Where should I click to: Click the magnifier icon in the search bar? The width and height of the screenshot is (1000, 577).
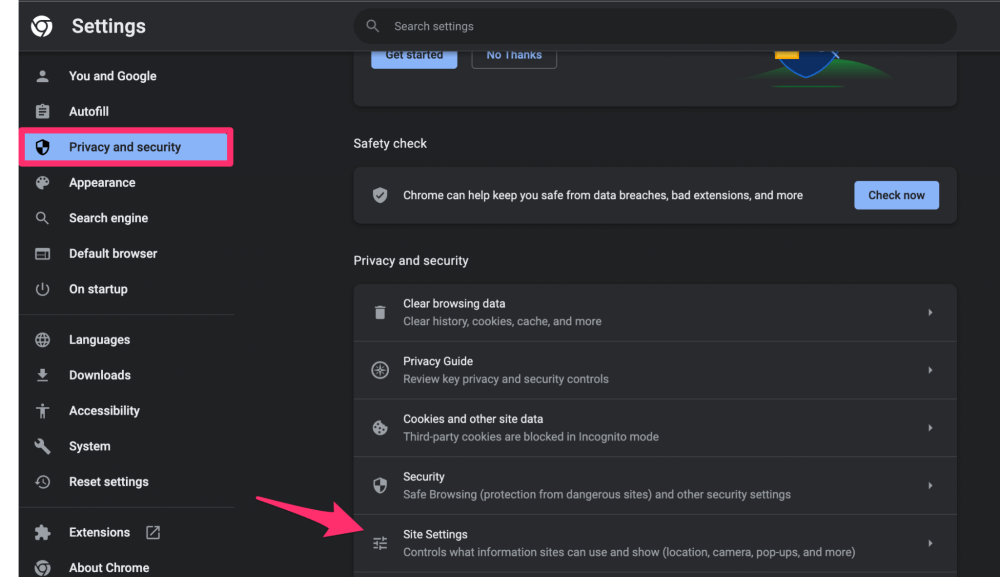pos(372,26)
